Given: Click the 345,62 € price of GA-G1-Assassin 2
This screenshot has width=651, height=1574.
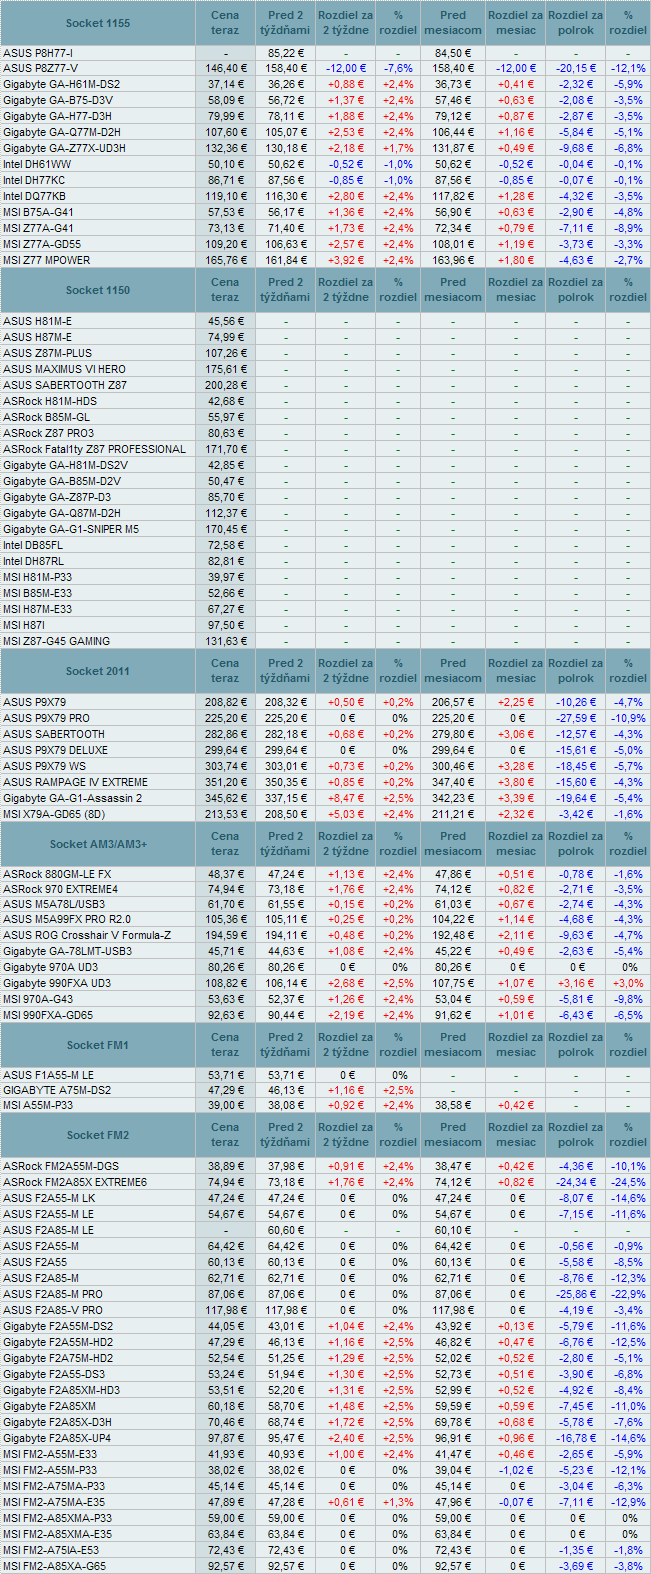Looking at the screenshot, I should tap(225, 798).
